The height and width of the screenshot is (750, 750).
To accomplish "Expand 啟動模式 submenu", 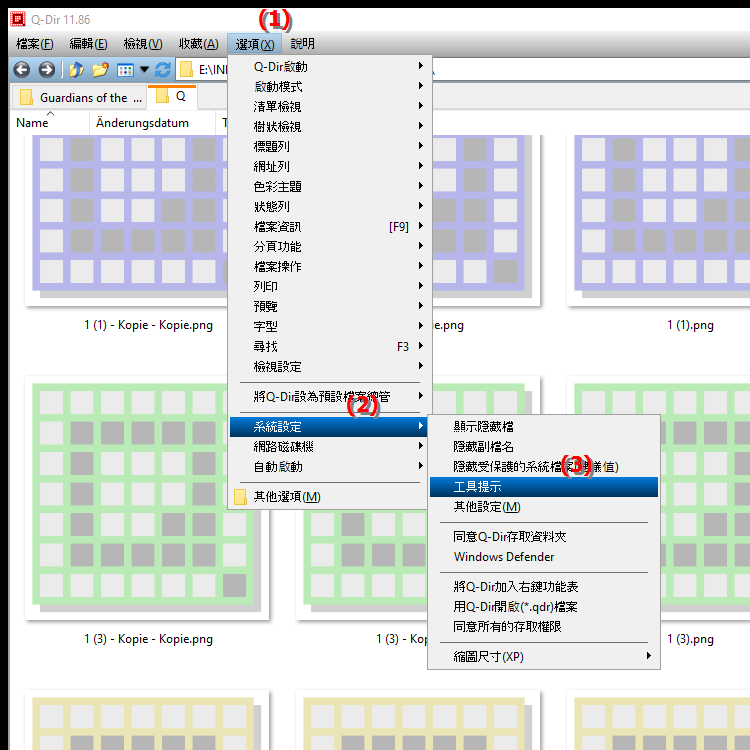I will pyautogui.click(x=330, y=87).
